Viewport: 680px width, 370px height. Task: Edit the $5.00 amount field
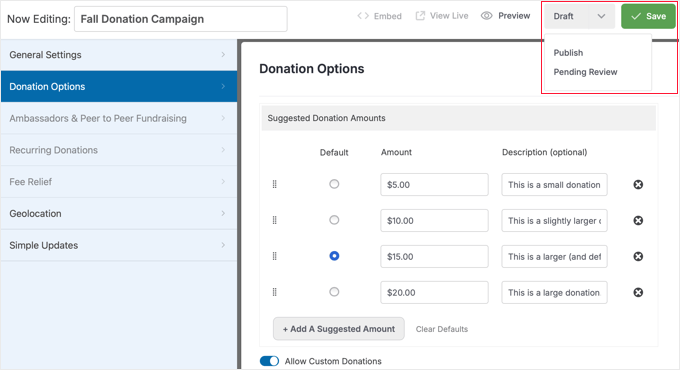click(434, 185)
